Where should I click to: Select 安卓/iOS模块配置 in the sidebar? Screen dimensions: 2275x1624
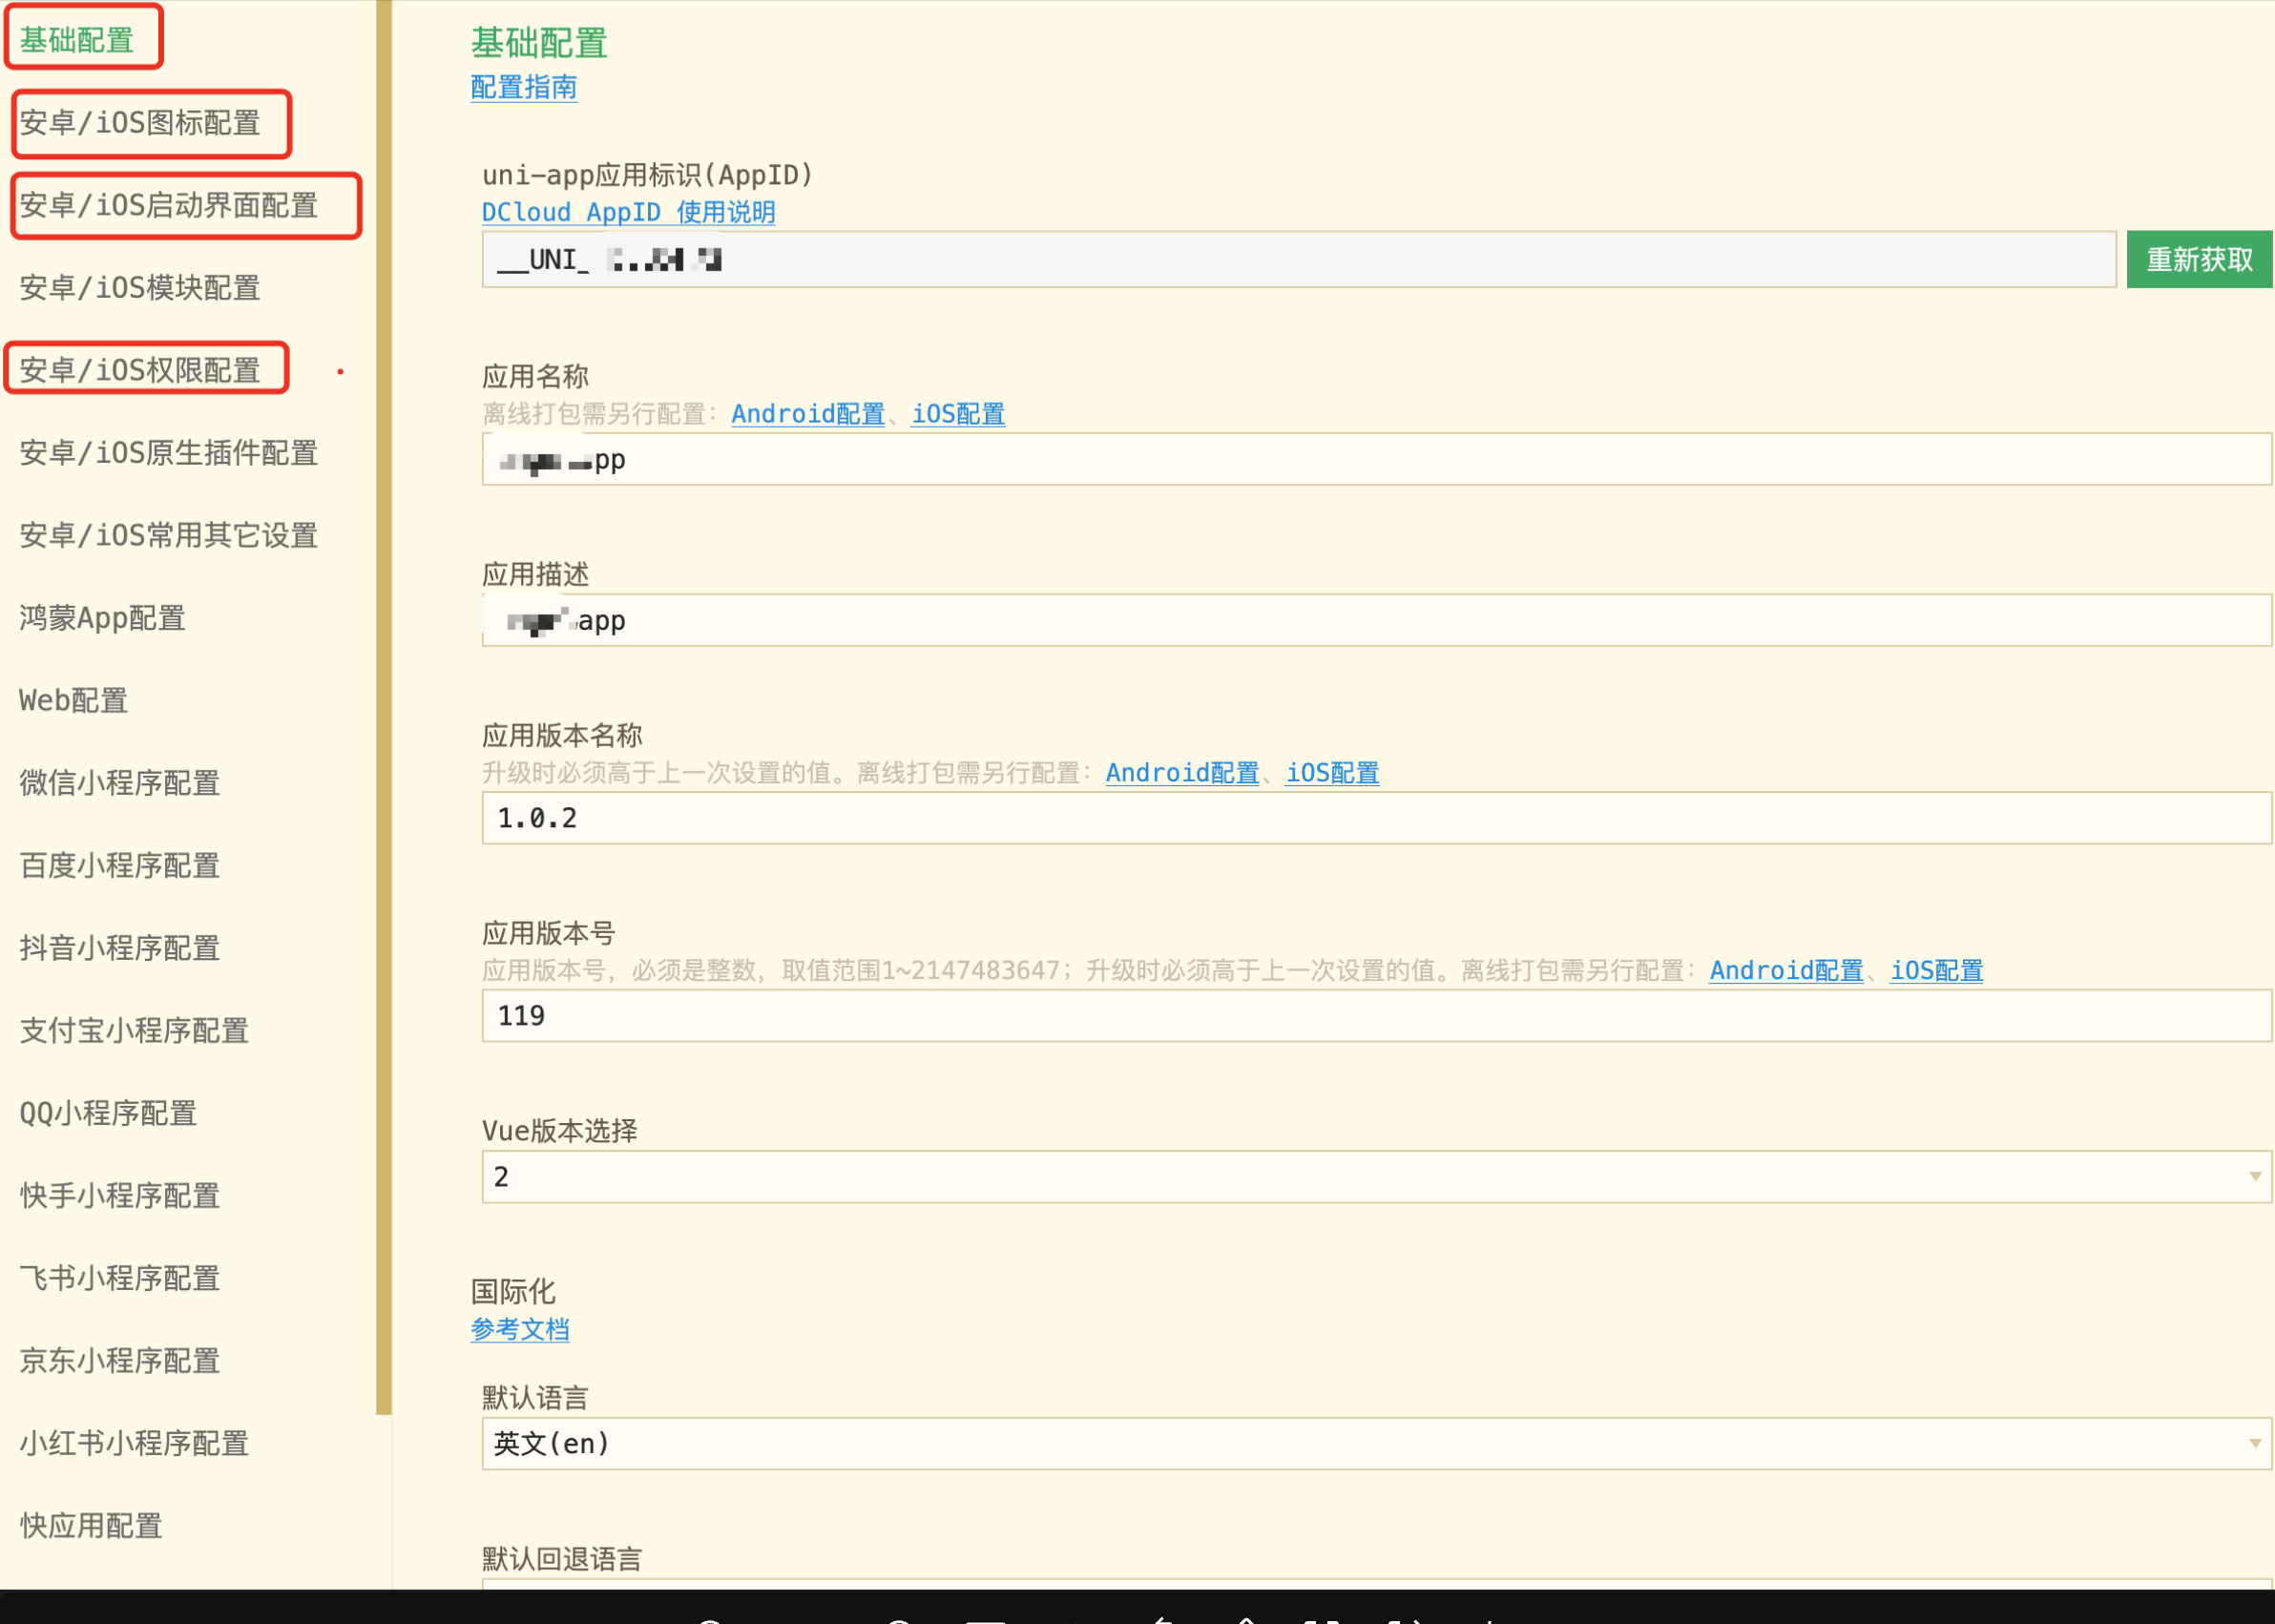pos(139,288)
